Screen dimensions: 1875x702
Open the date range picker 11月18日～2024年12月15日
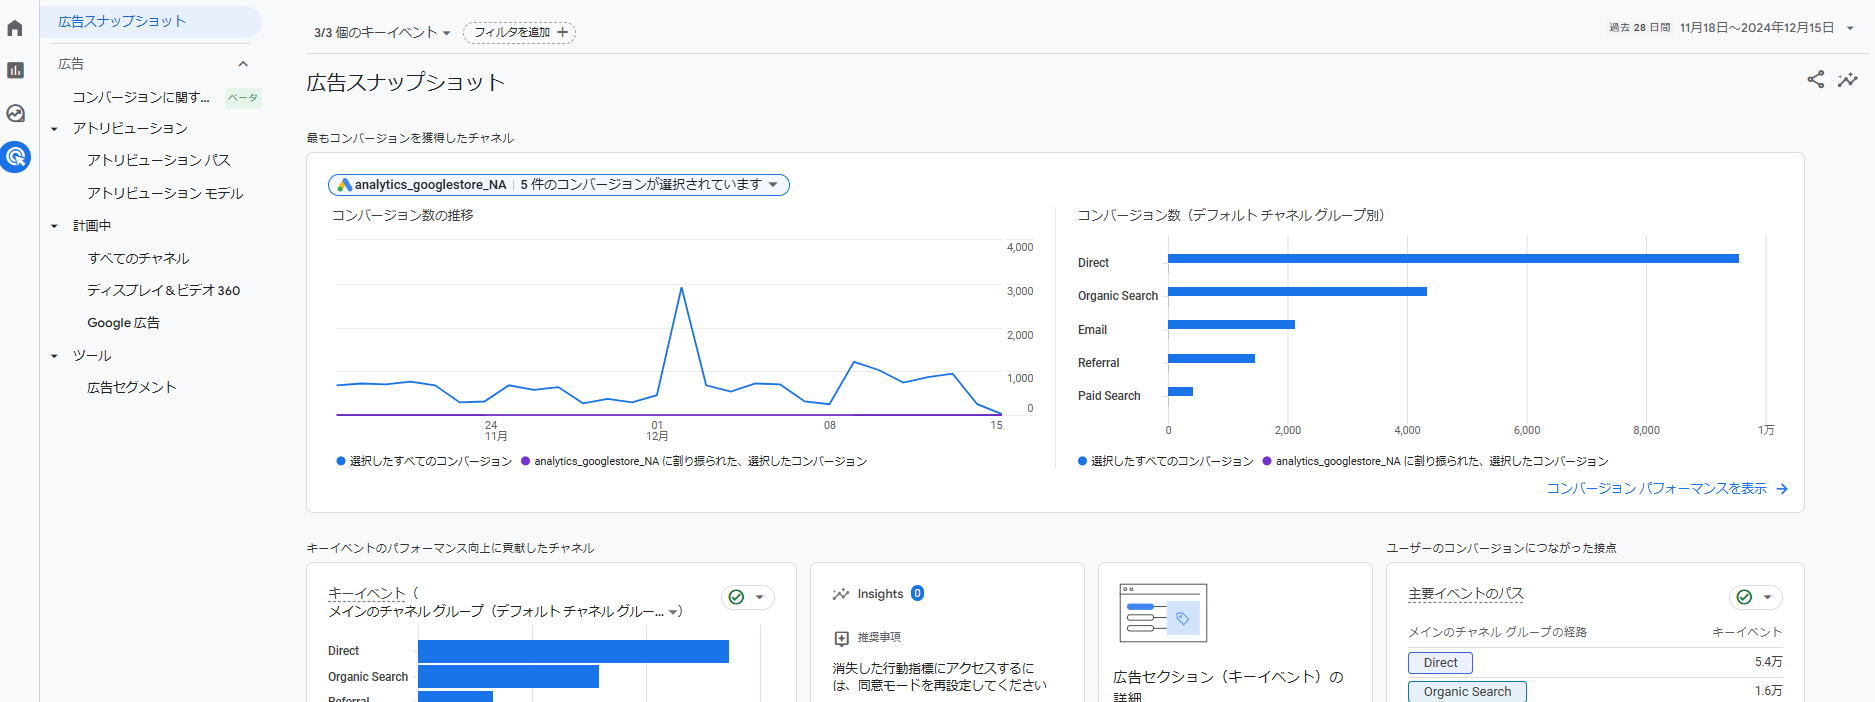pos(1766,28)
